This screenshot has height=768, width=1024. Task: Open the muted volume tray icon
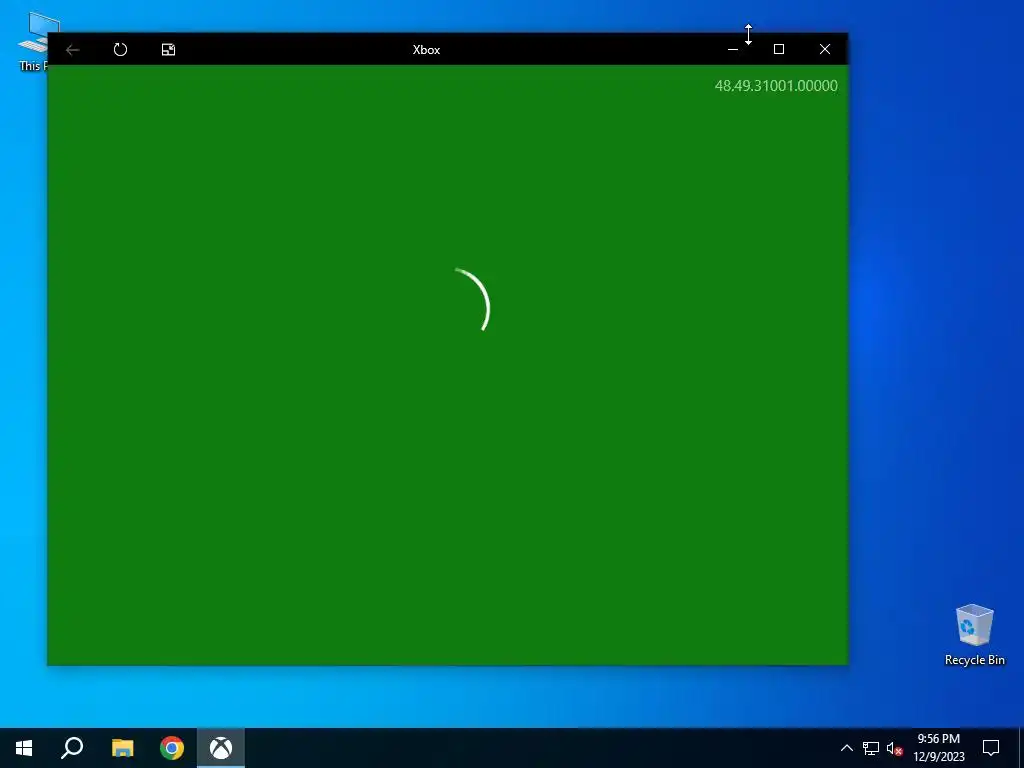(895, 748)
